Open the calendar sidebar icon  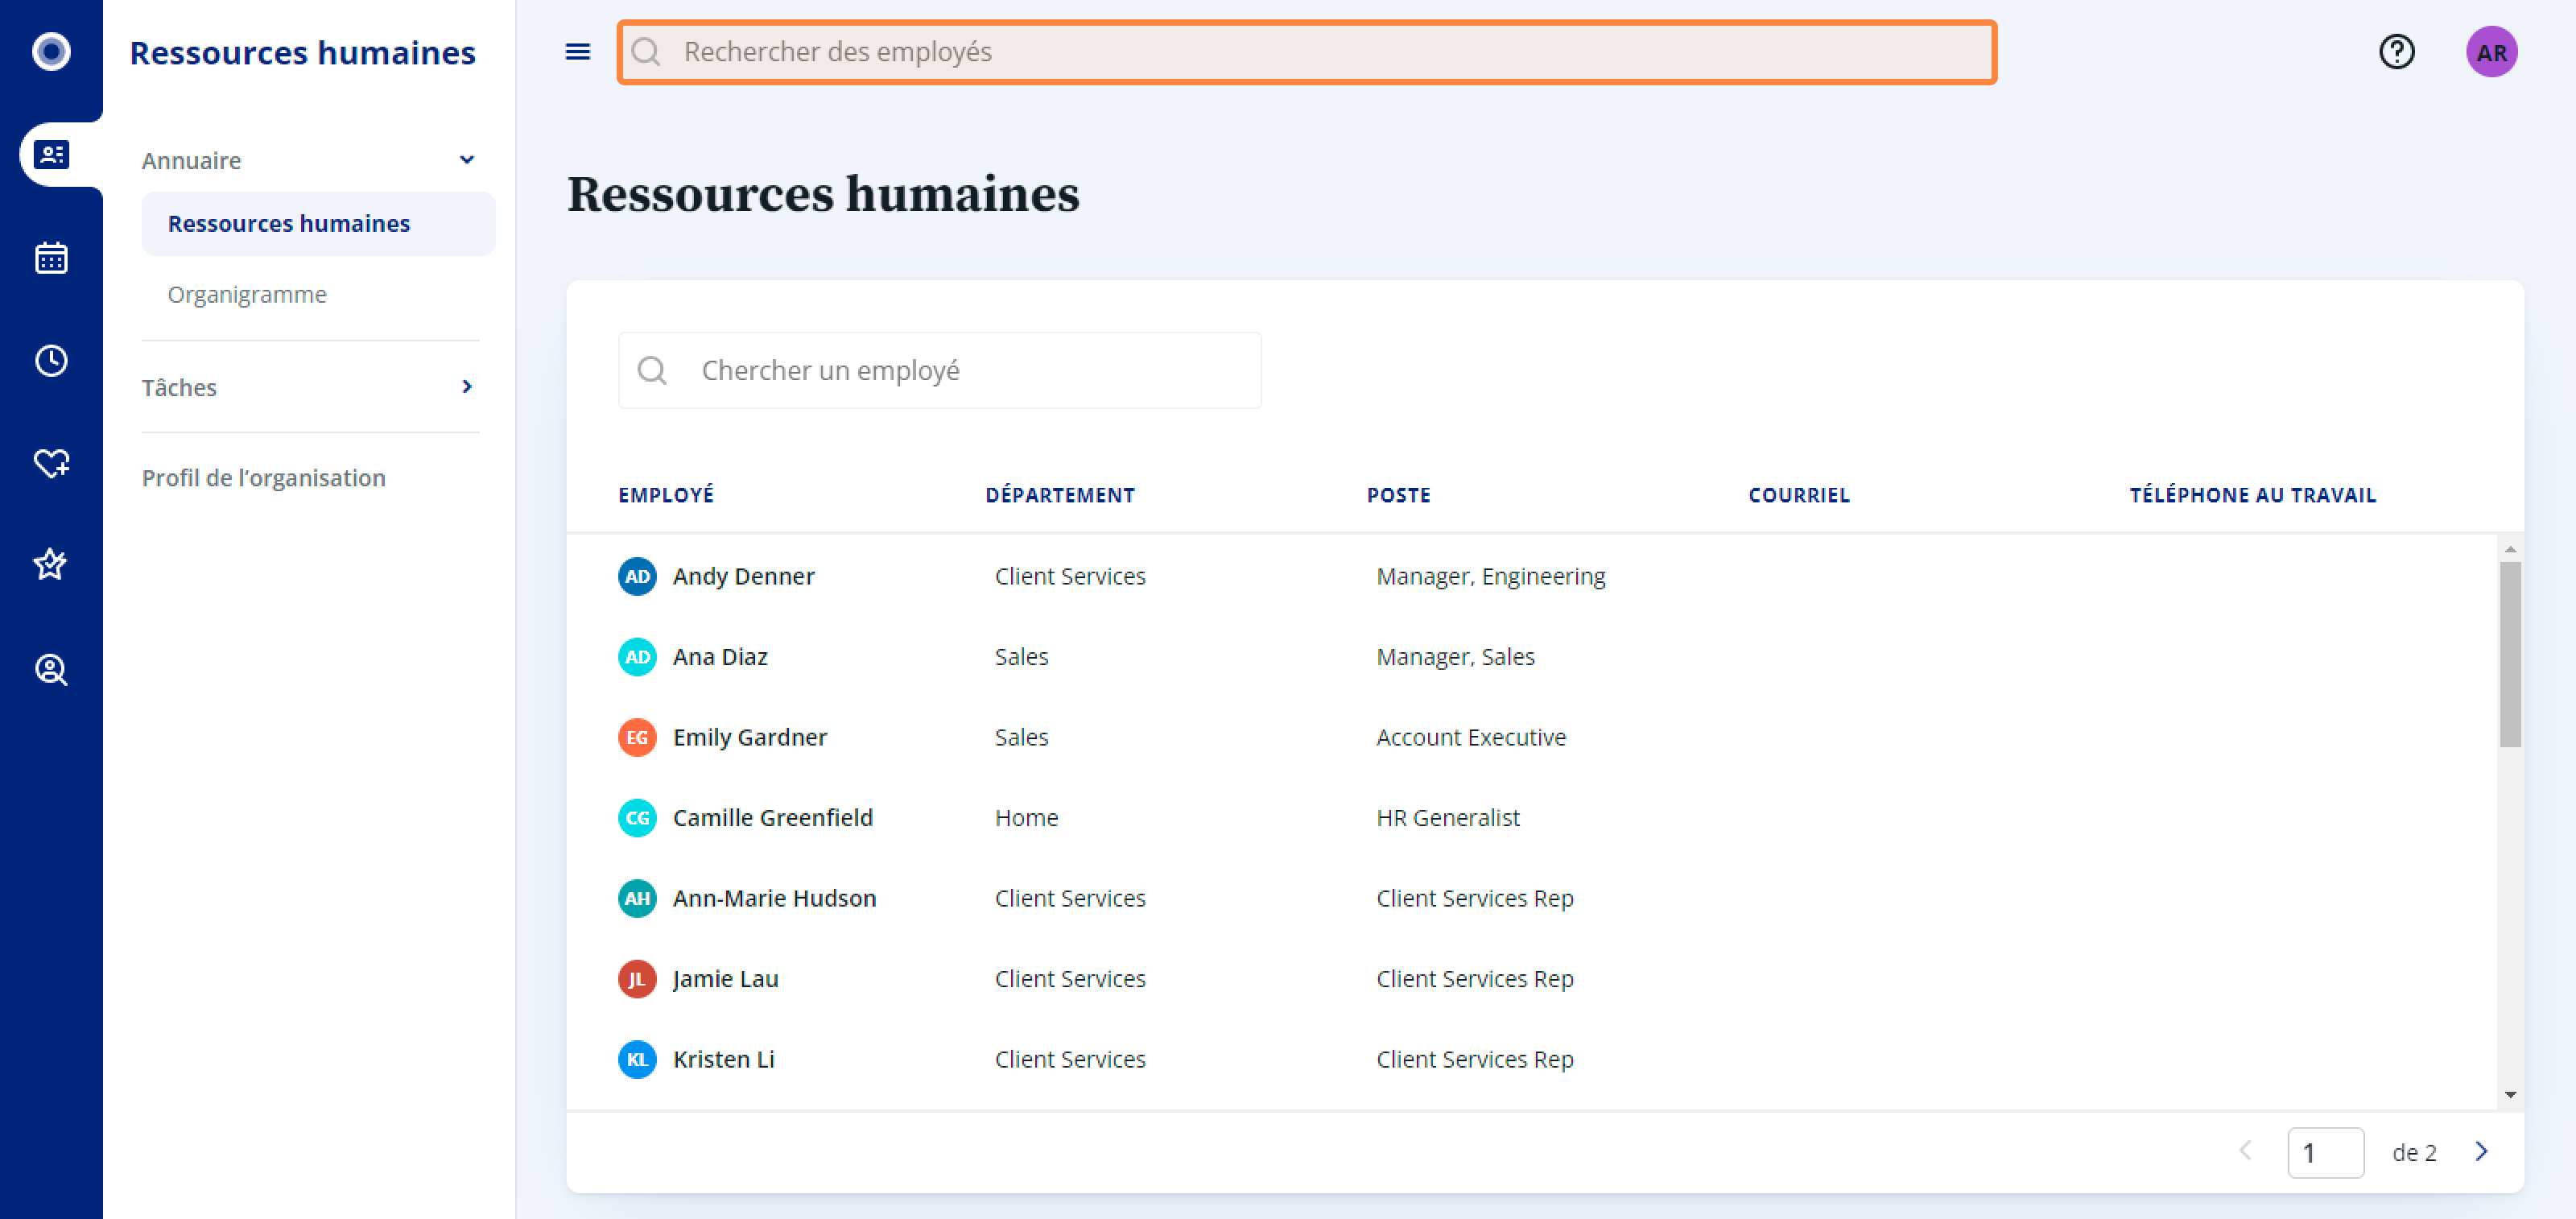click(x=51, y=258)
